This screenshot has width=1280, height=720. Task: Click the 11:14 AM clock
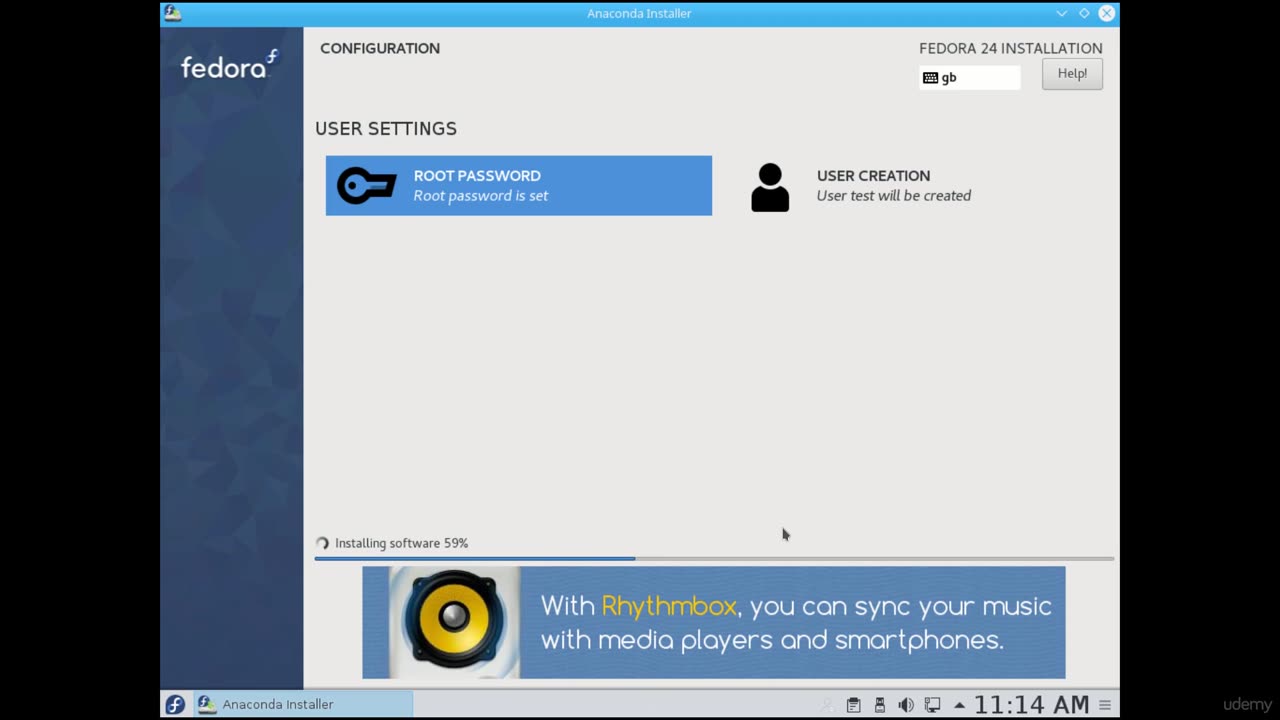pos(1032,705)
